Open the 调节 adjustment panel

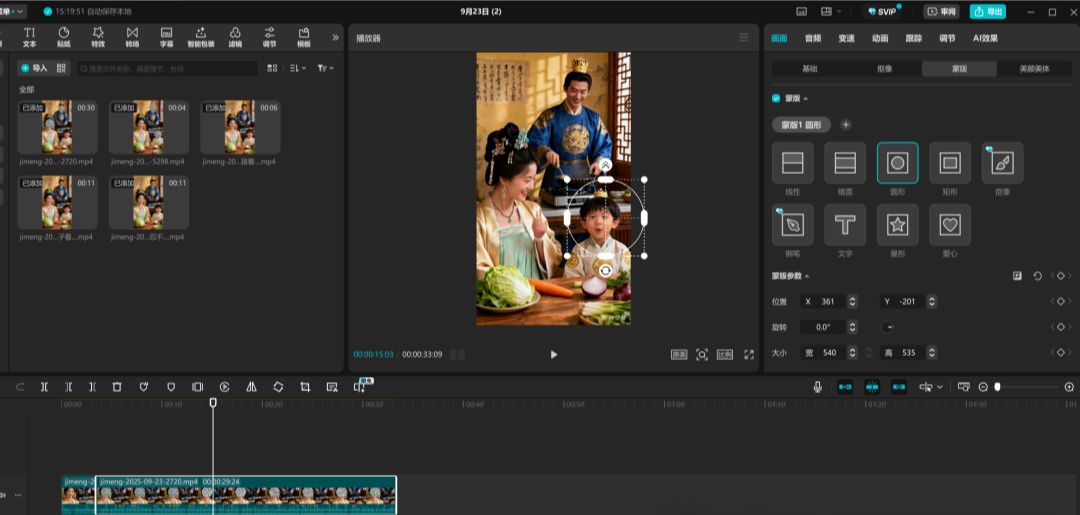[x=269, y=37]
